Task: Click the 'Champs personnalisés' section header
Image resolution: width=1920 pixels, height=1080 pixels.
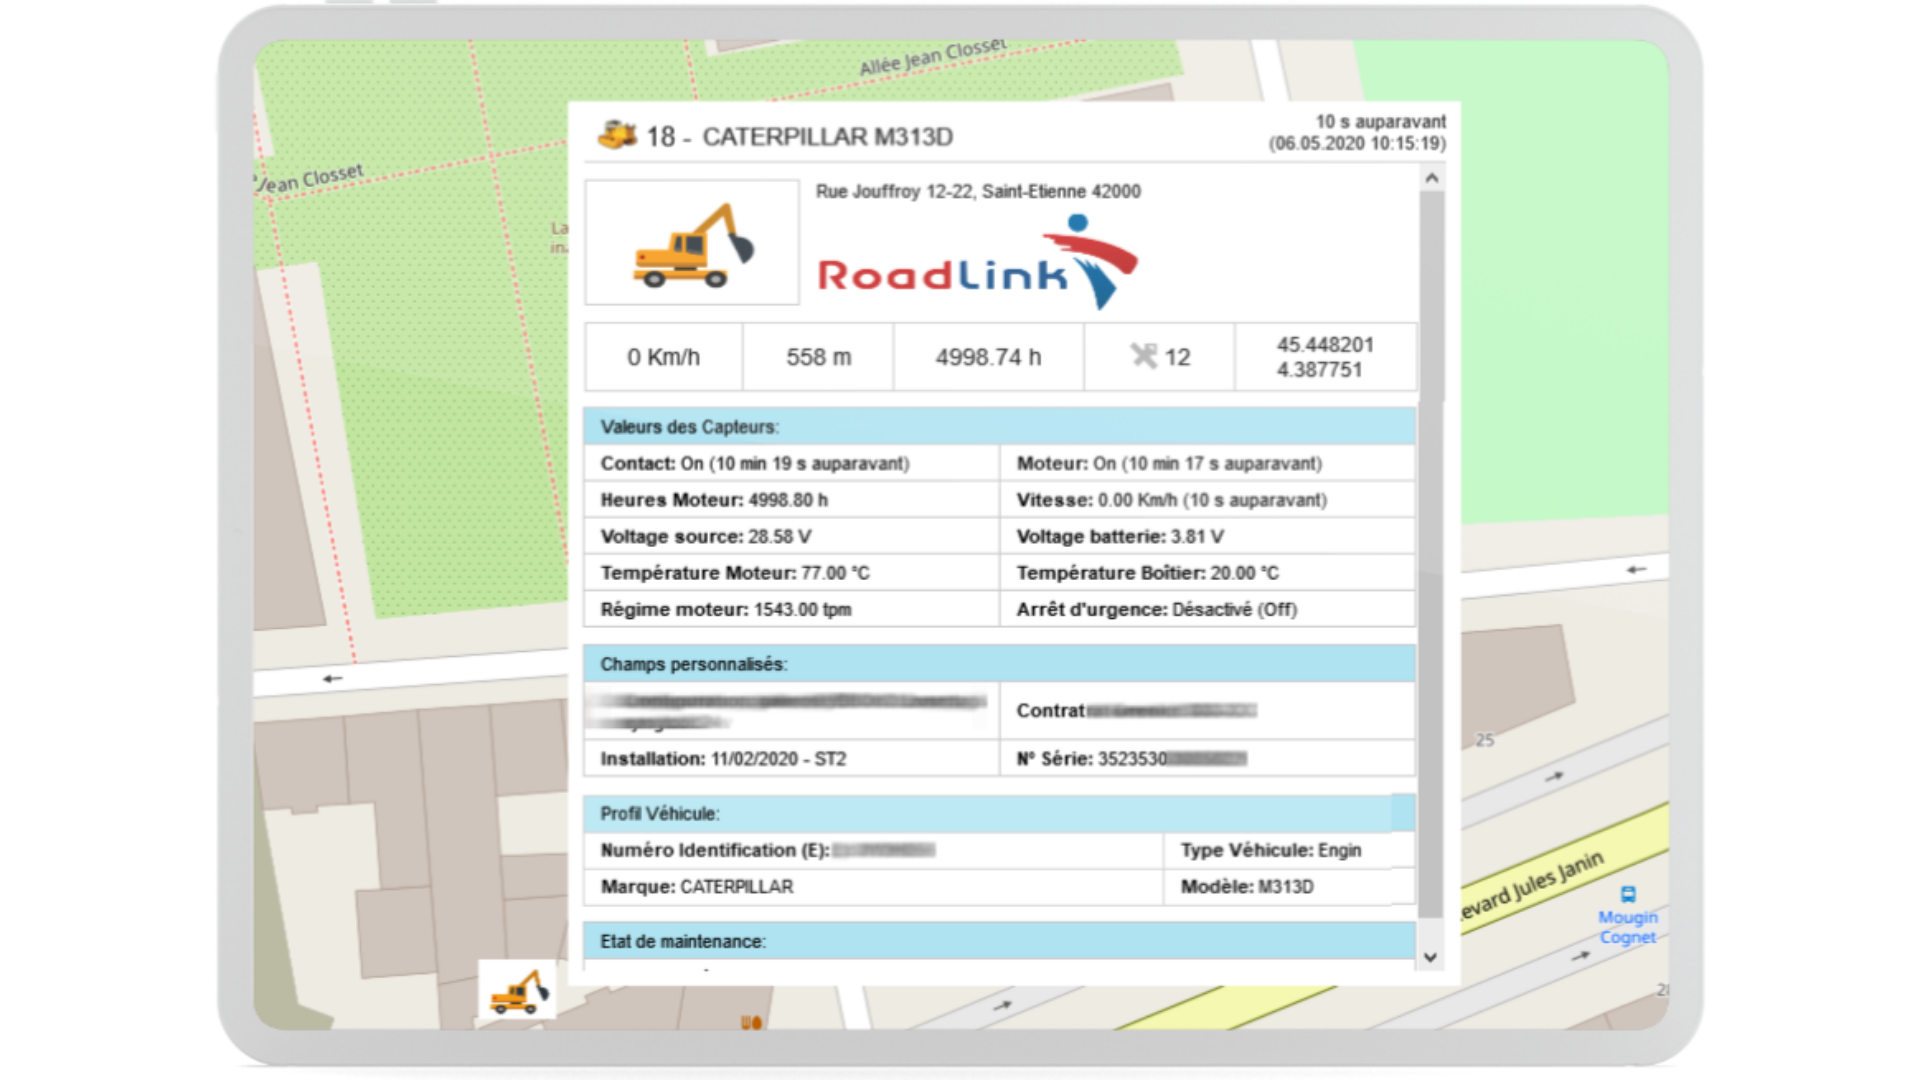Action: click(x=999, y=664)
